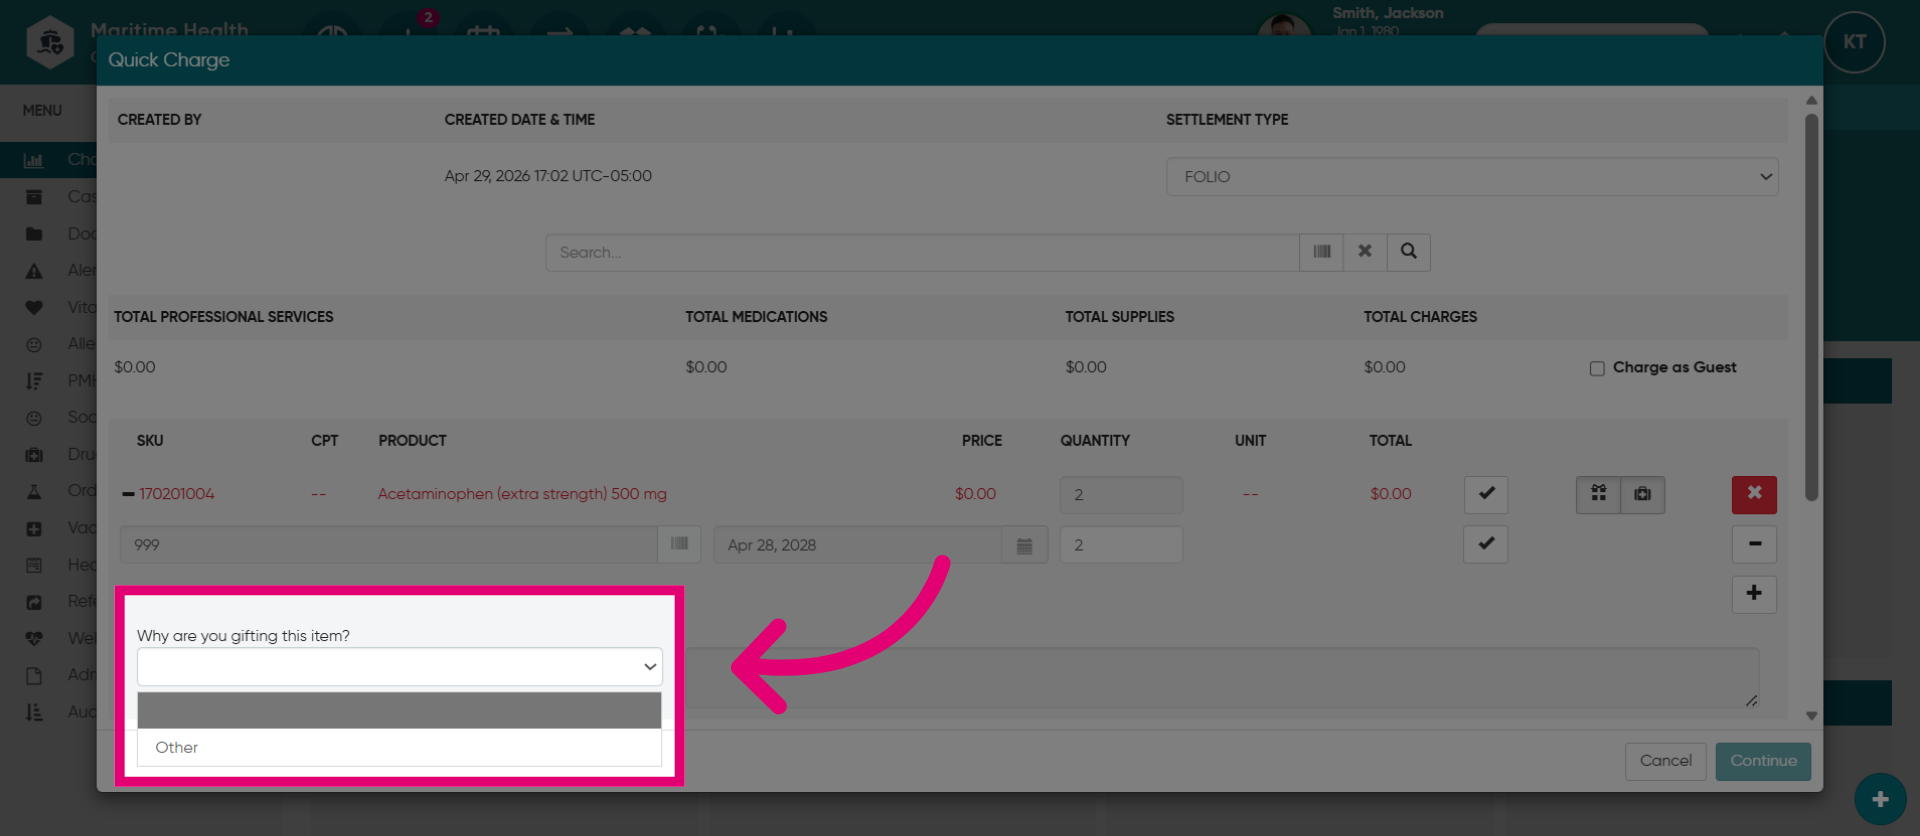Collapse the row for SKU 170201004
Screen dimensions: 1920x836
point(128,494)
